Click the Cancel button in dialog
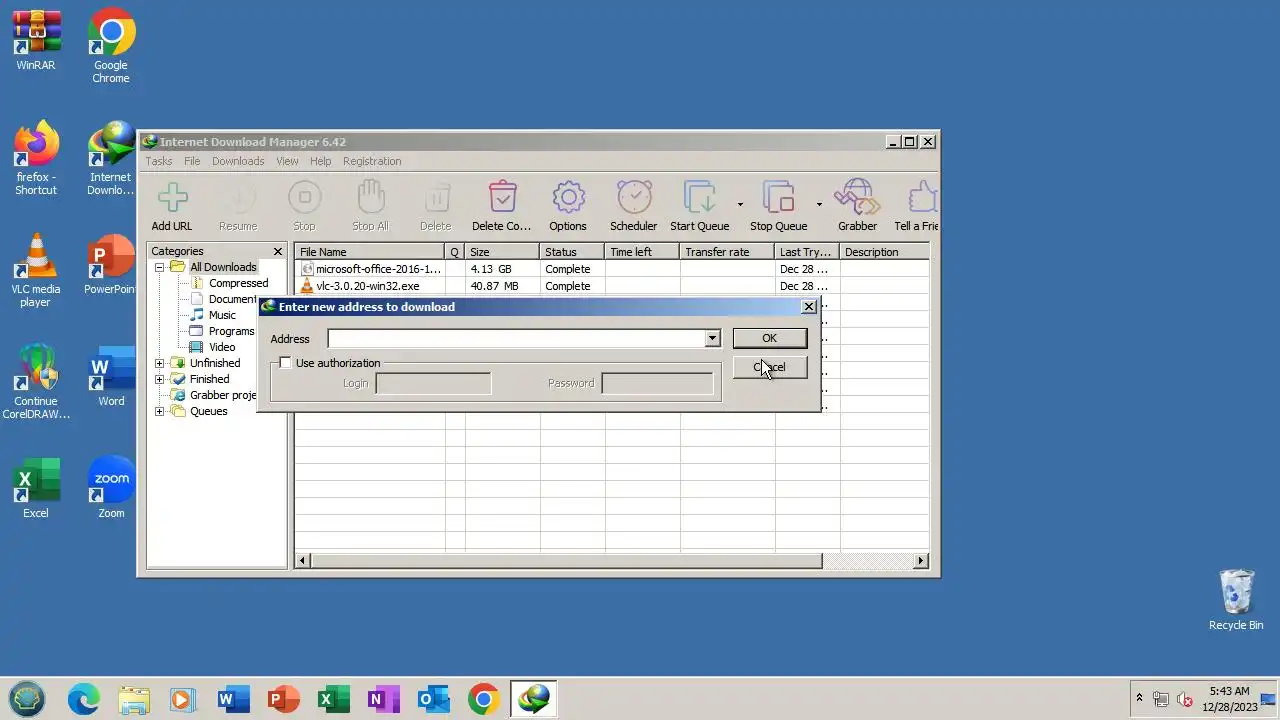The width and height of the screenshot is (1280, 720). 769,367
